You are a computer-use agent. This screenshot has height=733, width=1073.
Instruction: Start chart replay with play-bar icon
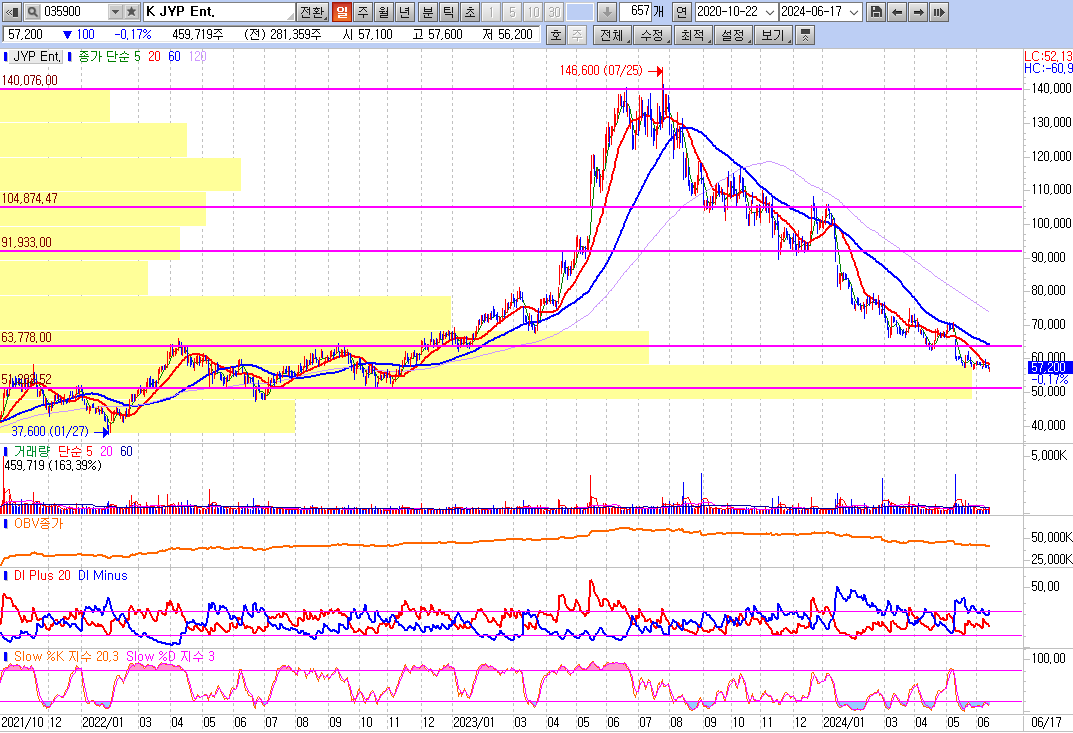click(x=940, y=12)
